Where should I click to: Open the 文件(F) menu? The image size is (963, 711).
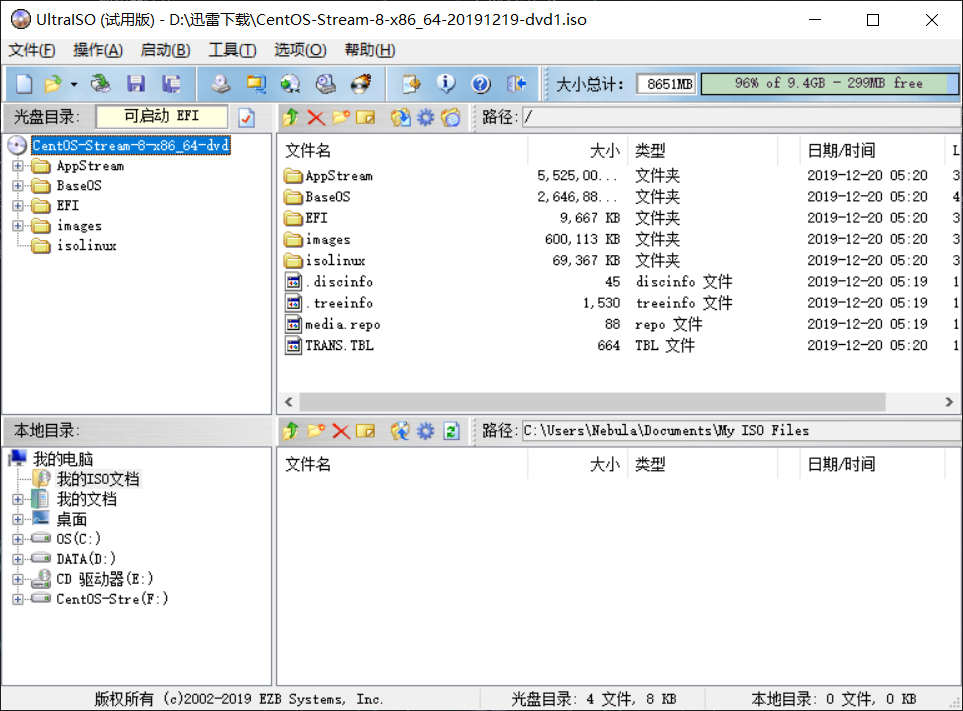[x=31, y=50]
